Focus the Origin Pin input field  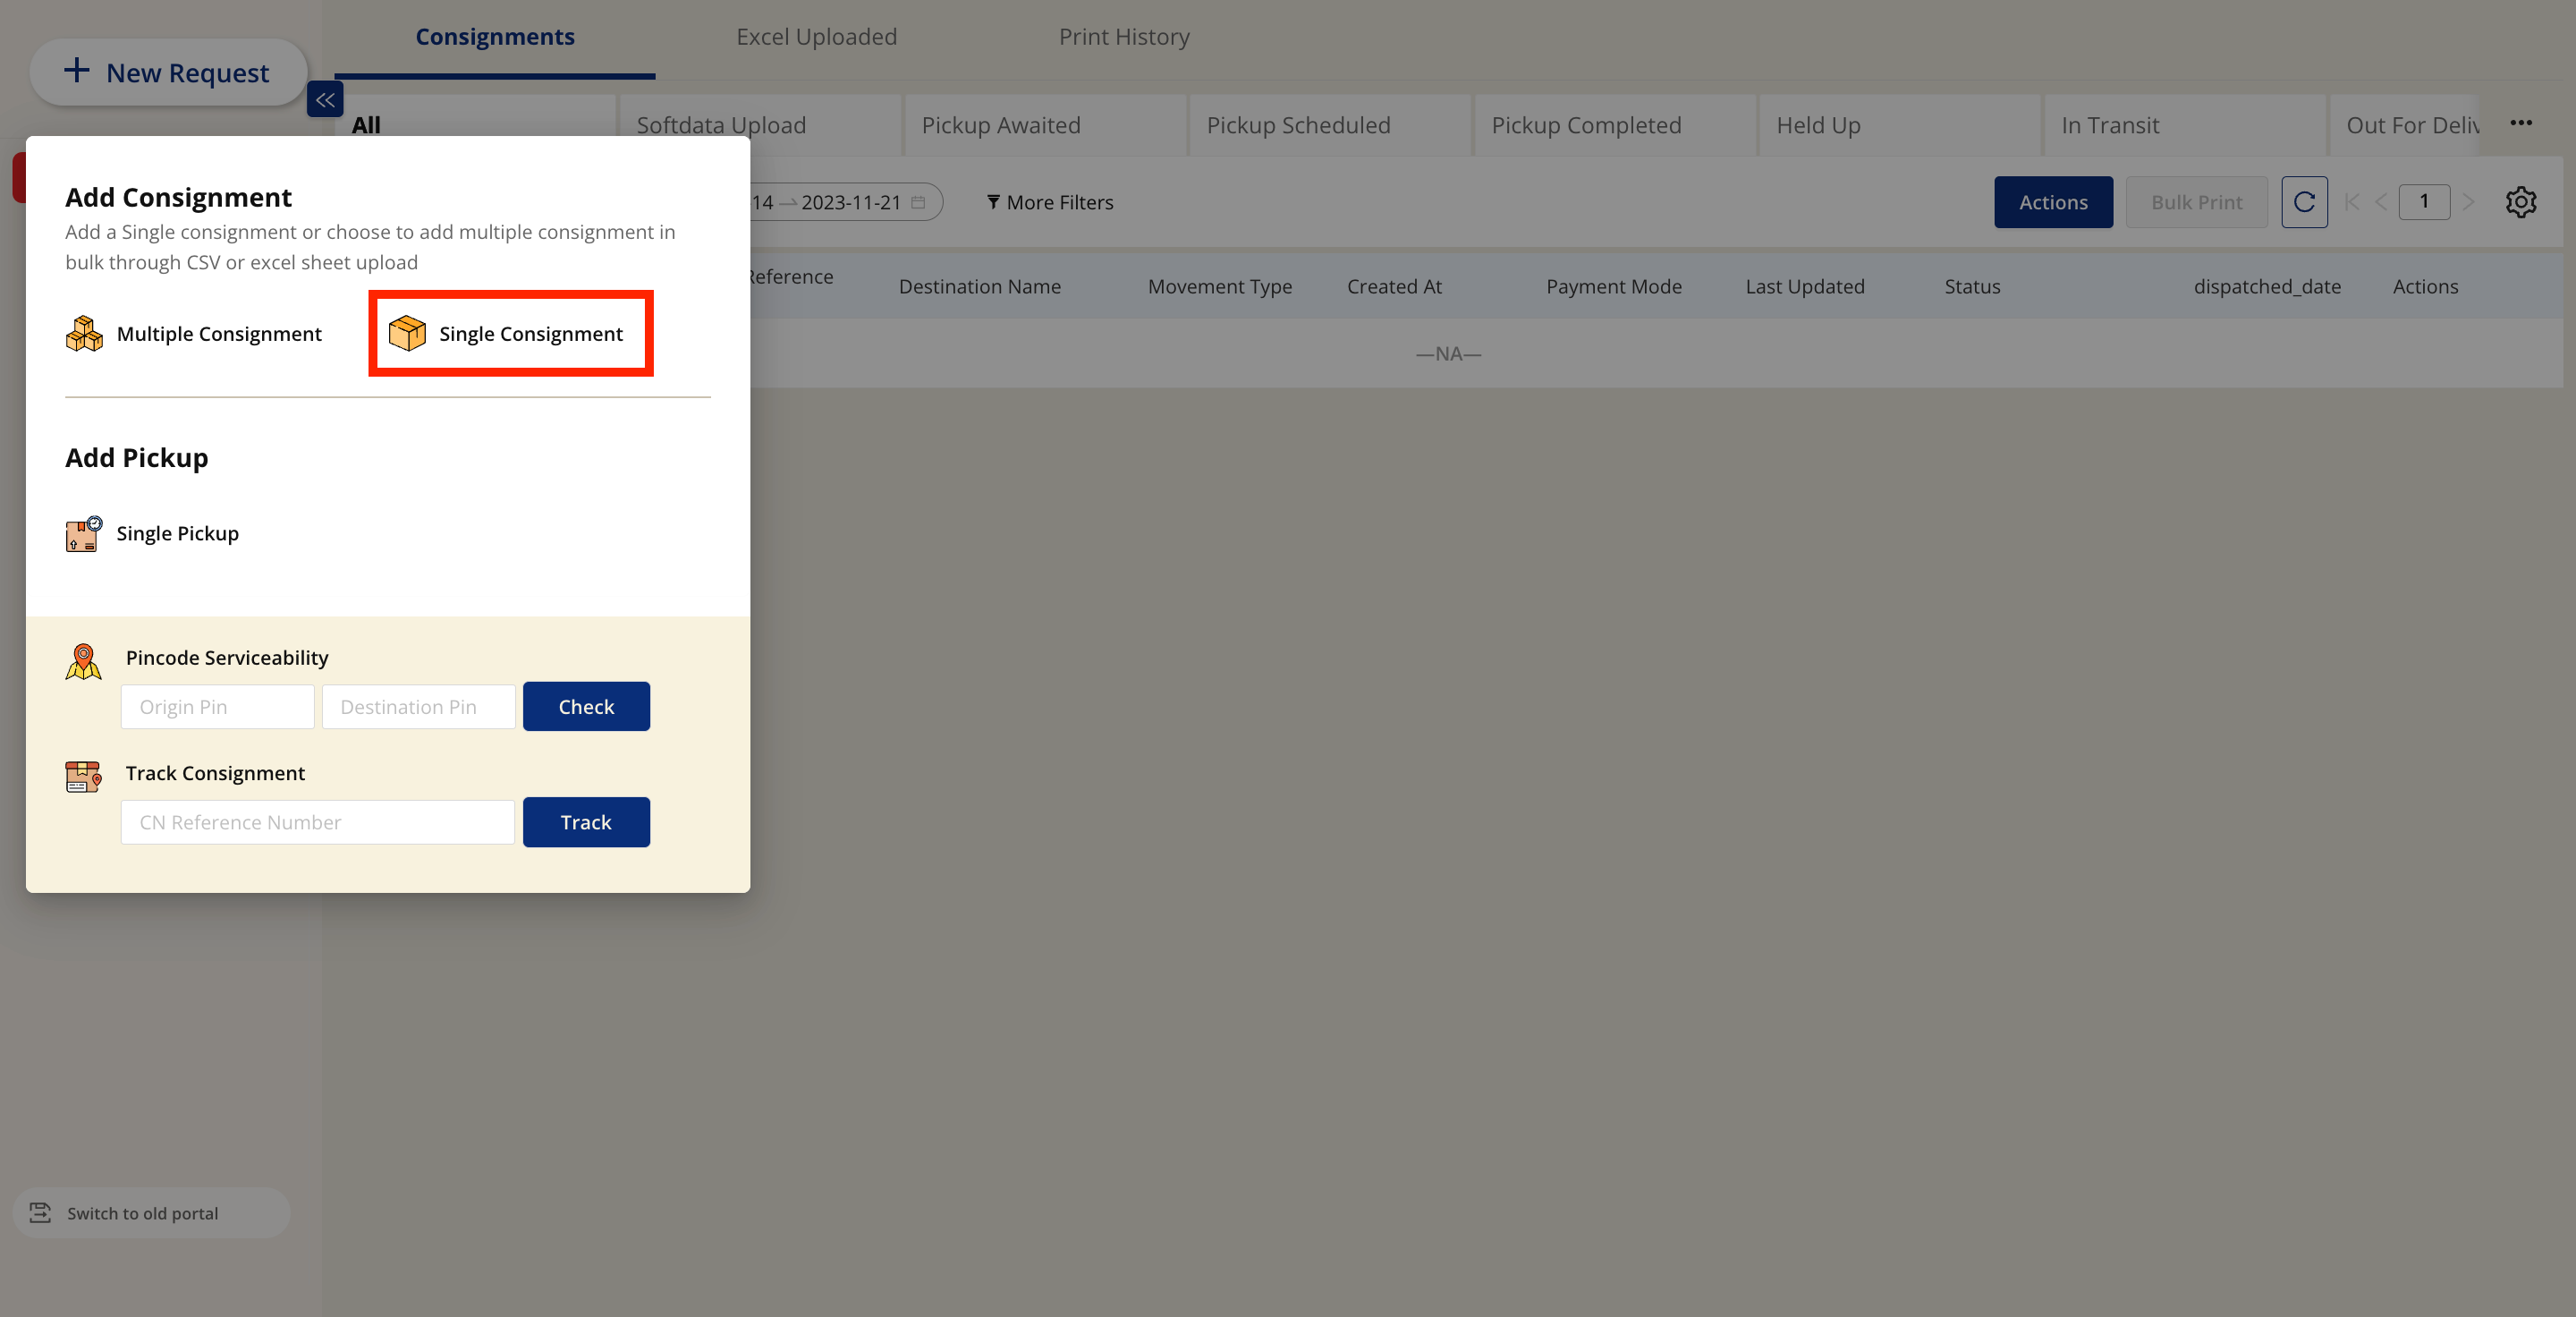217,707
